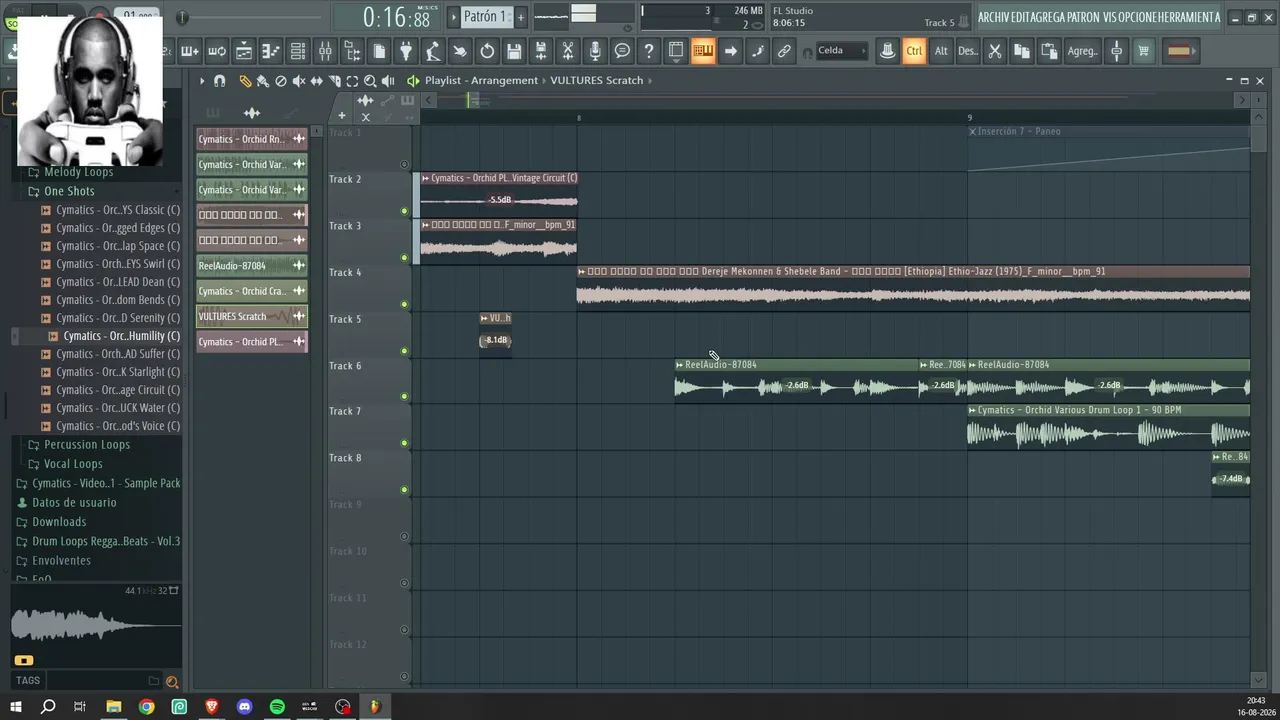Open File Explorer from the taskbar
The height and width of the screenshot is (720, 1280).
coord(114,707)
